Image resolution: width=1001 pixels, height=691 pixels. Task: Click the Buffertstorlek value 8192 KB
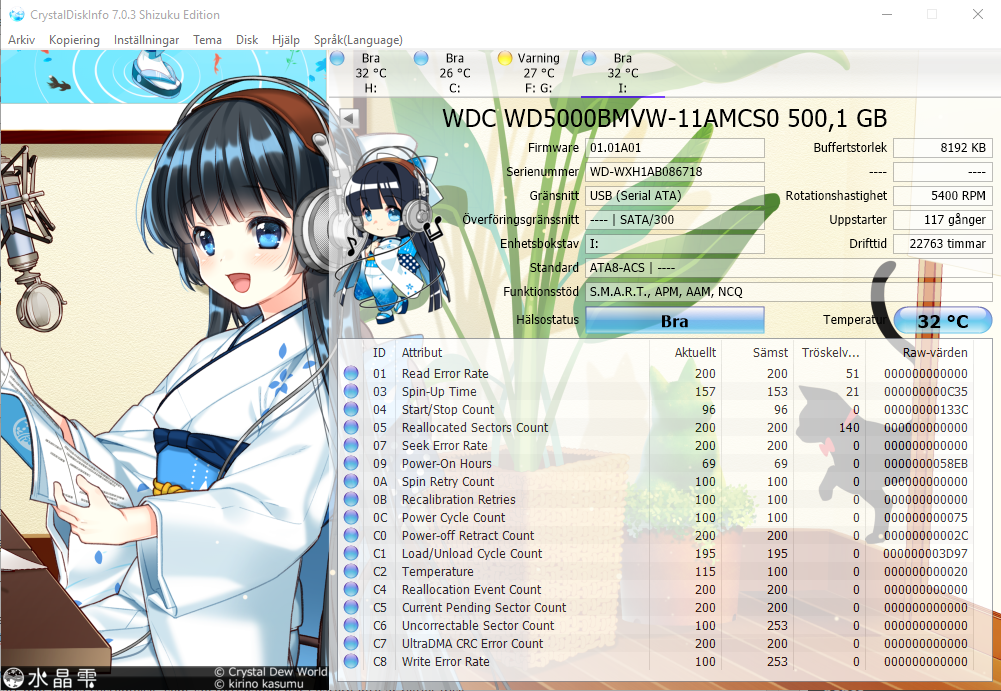click(943, 148)
